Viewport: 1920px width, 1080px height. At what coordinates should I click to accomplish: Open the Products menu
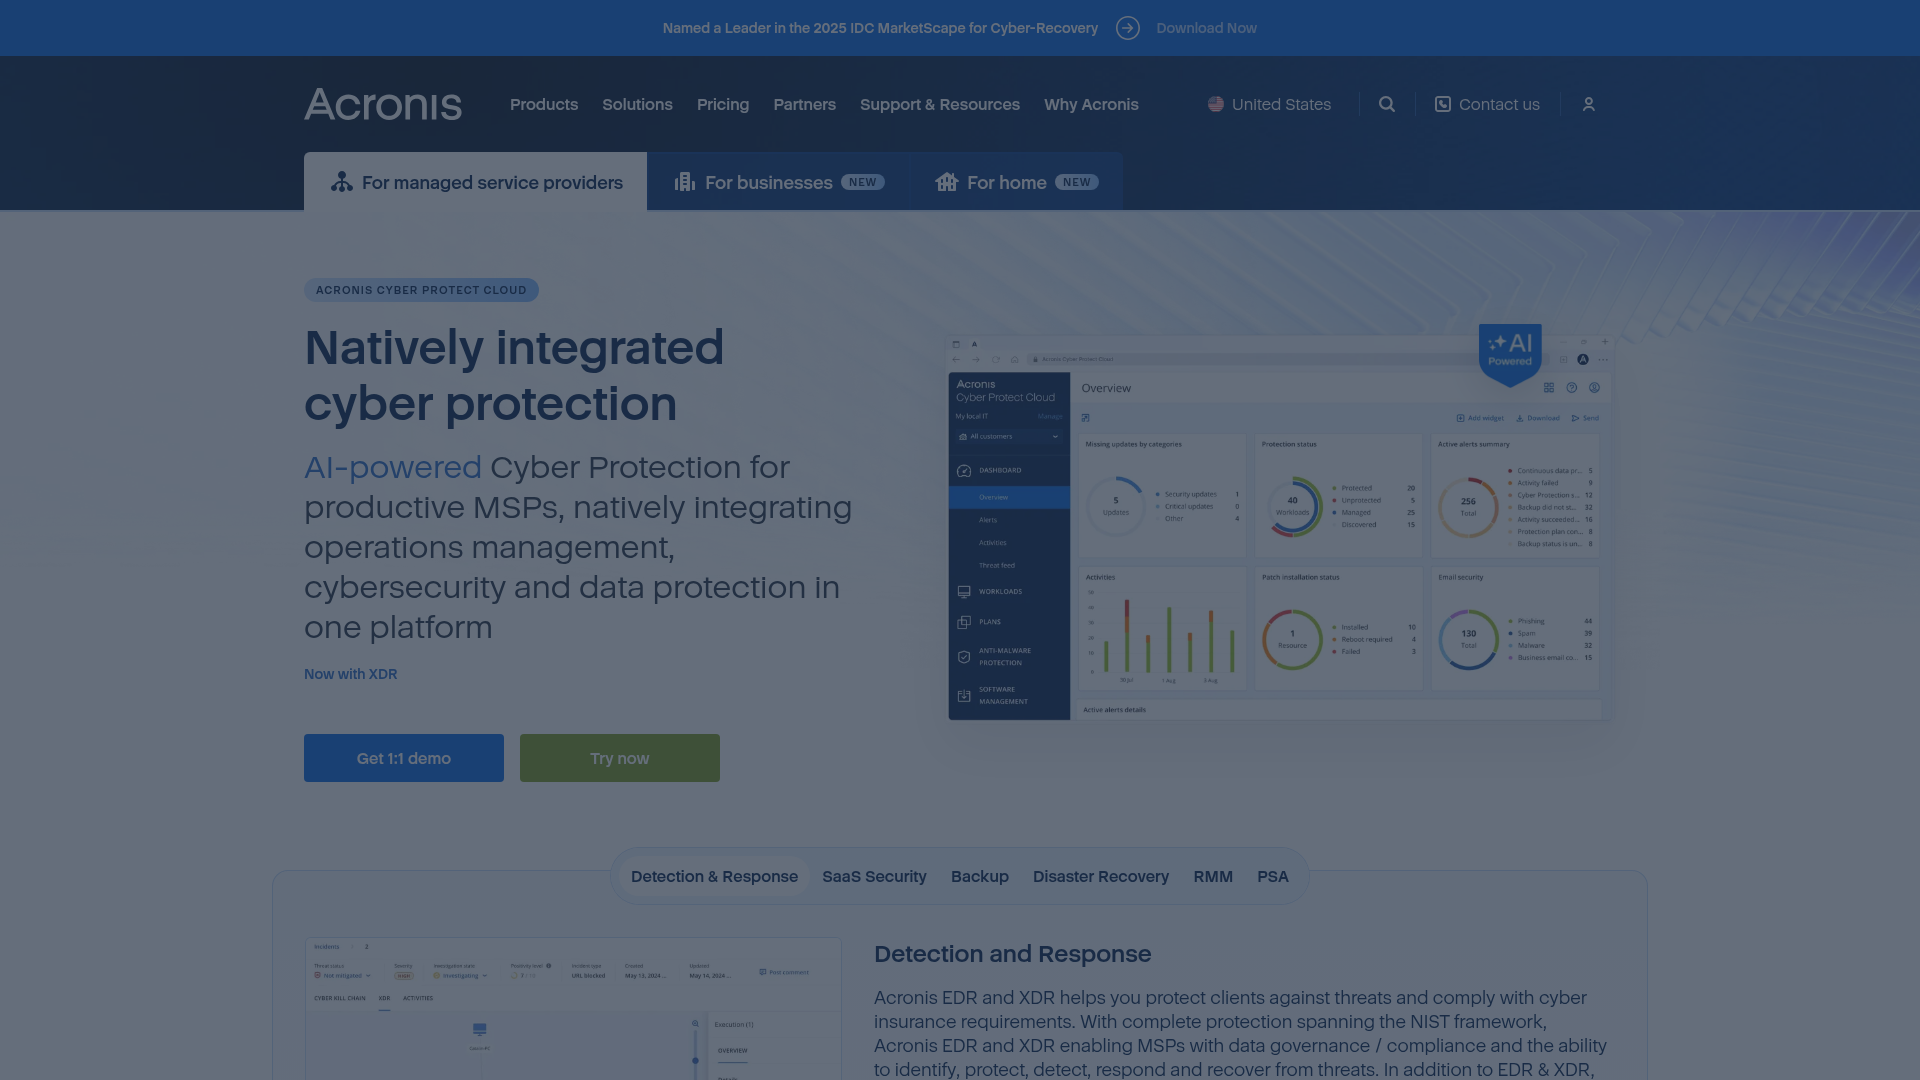pos(543,104)
